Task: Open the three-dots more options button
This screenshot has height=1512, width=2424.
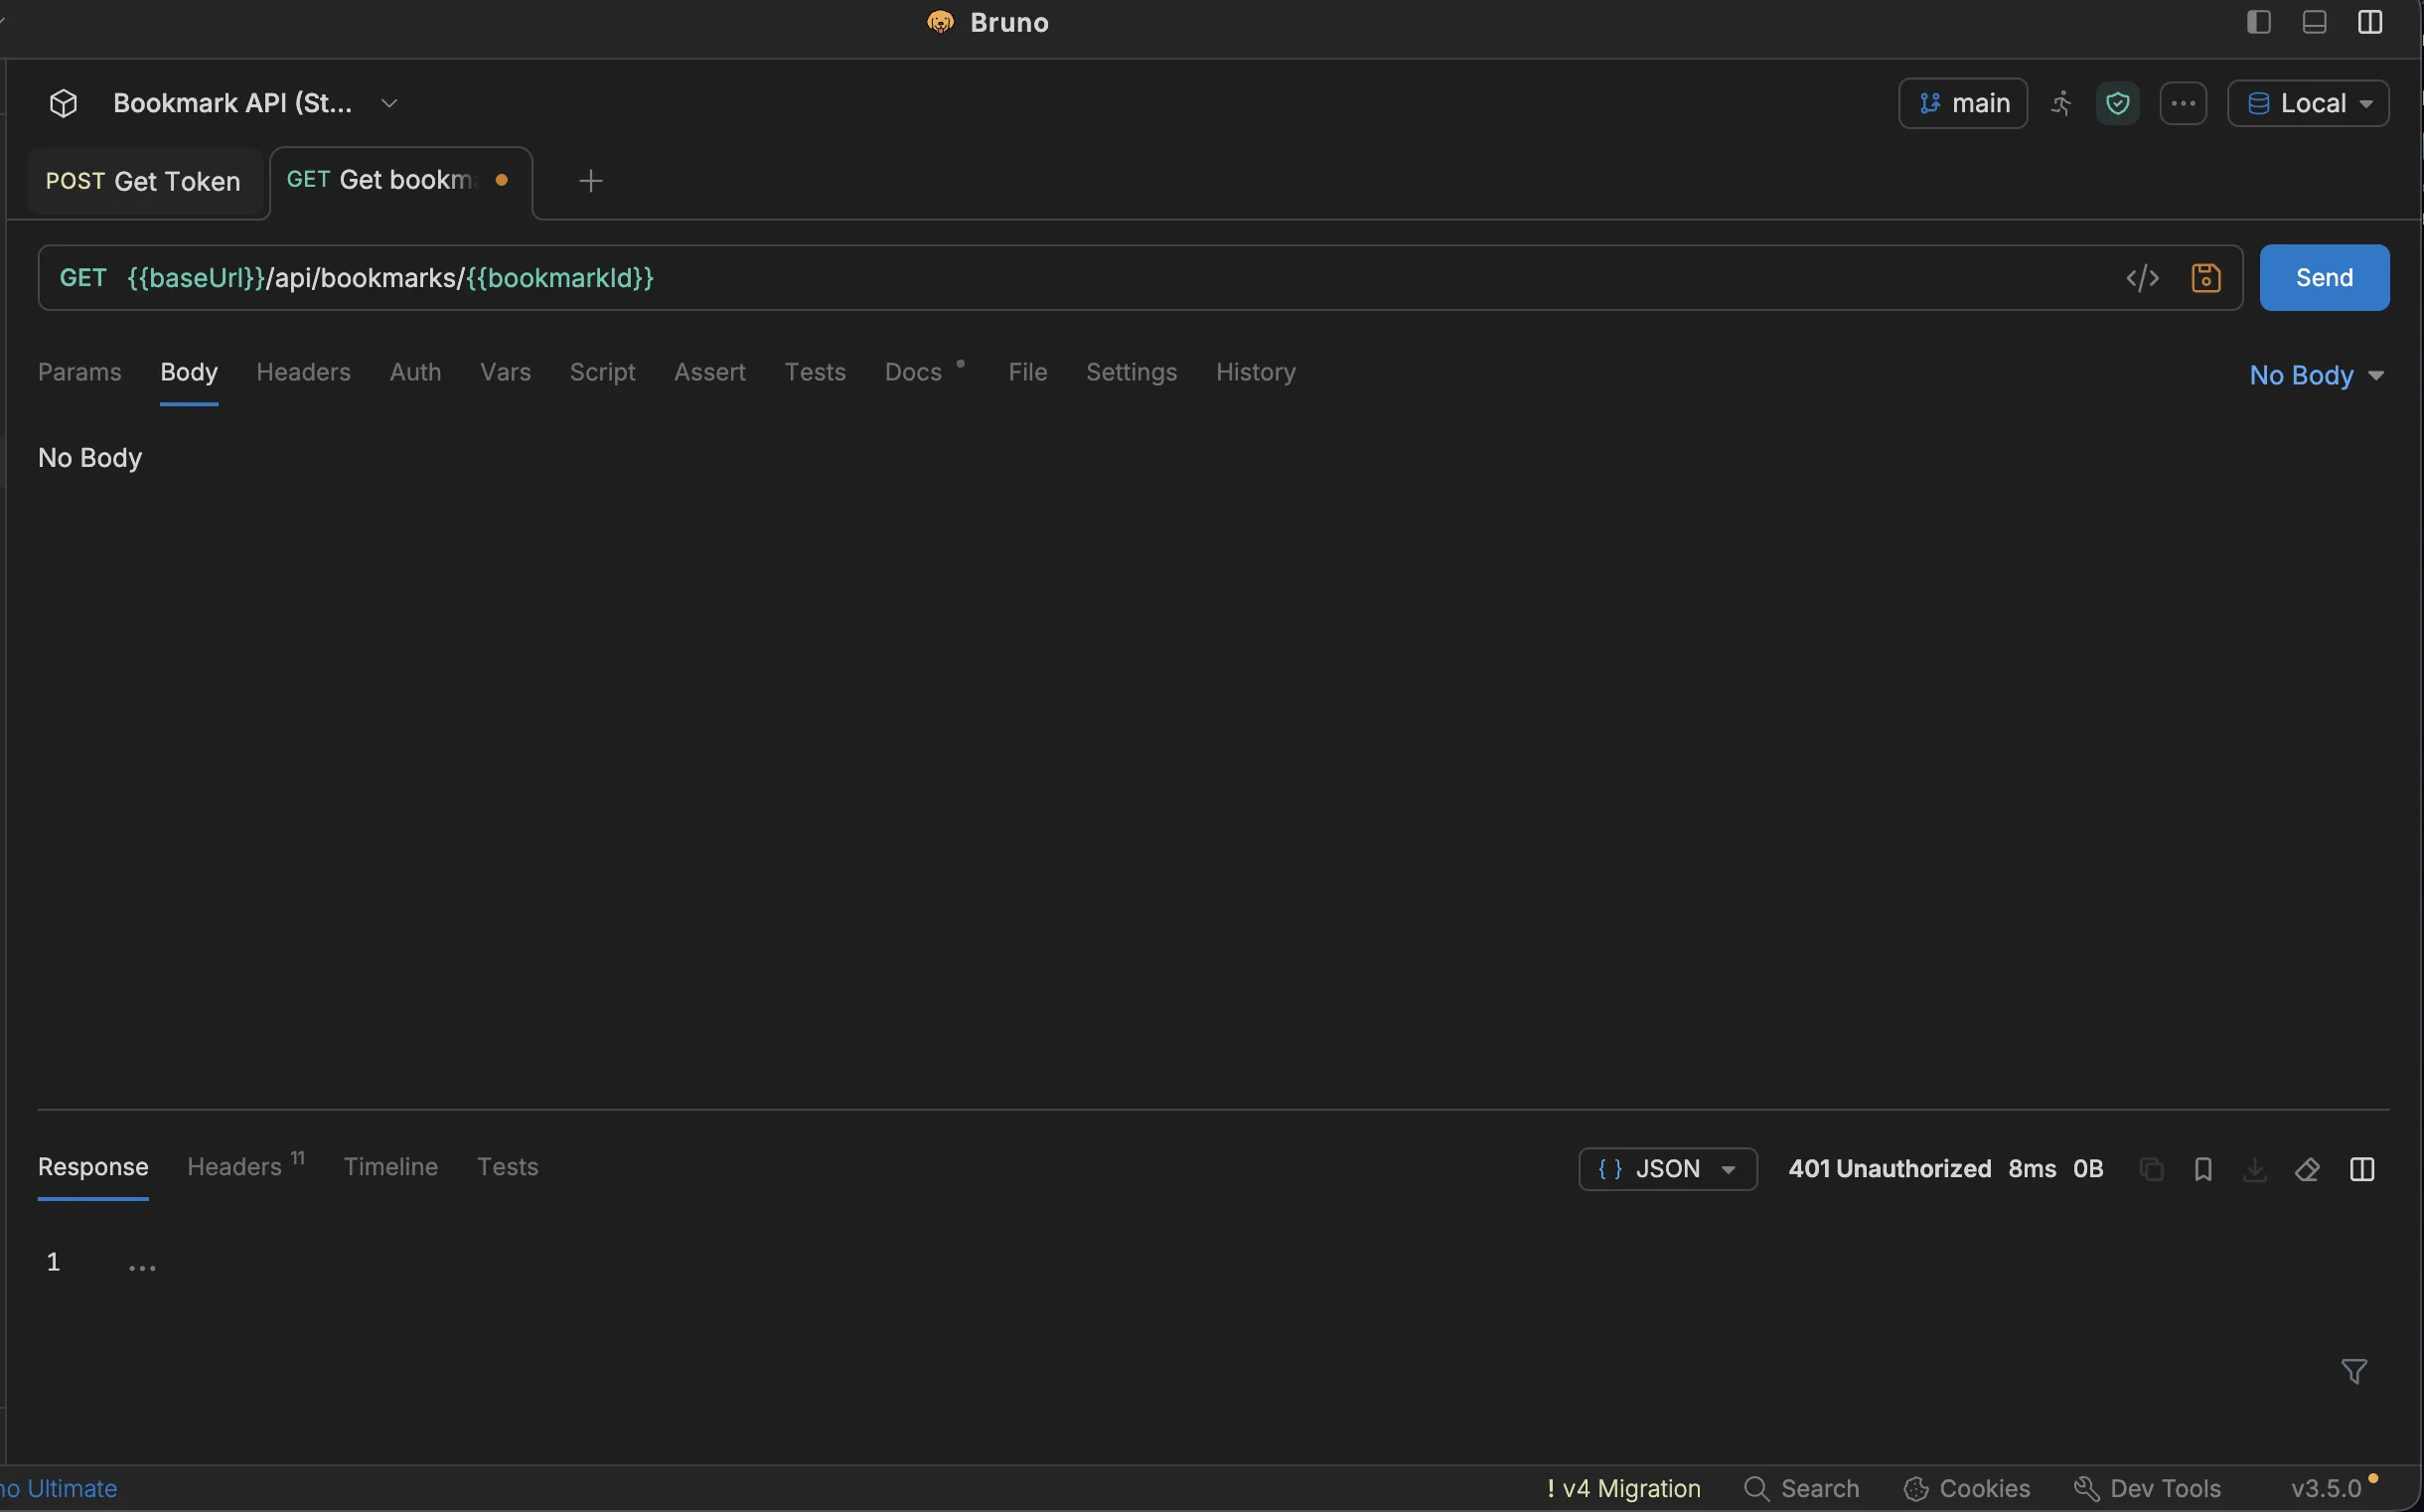Action: coord(2183,103)
